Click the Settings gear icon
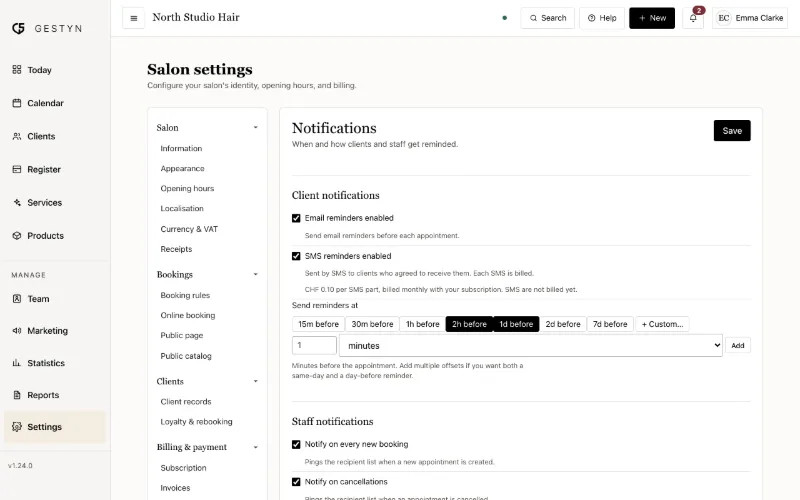The image size is (800, 500). [17, 427]
